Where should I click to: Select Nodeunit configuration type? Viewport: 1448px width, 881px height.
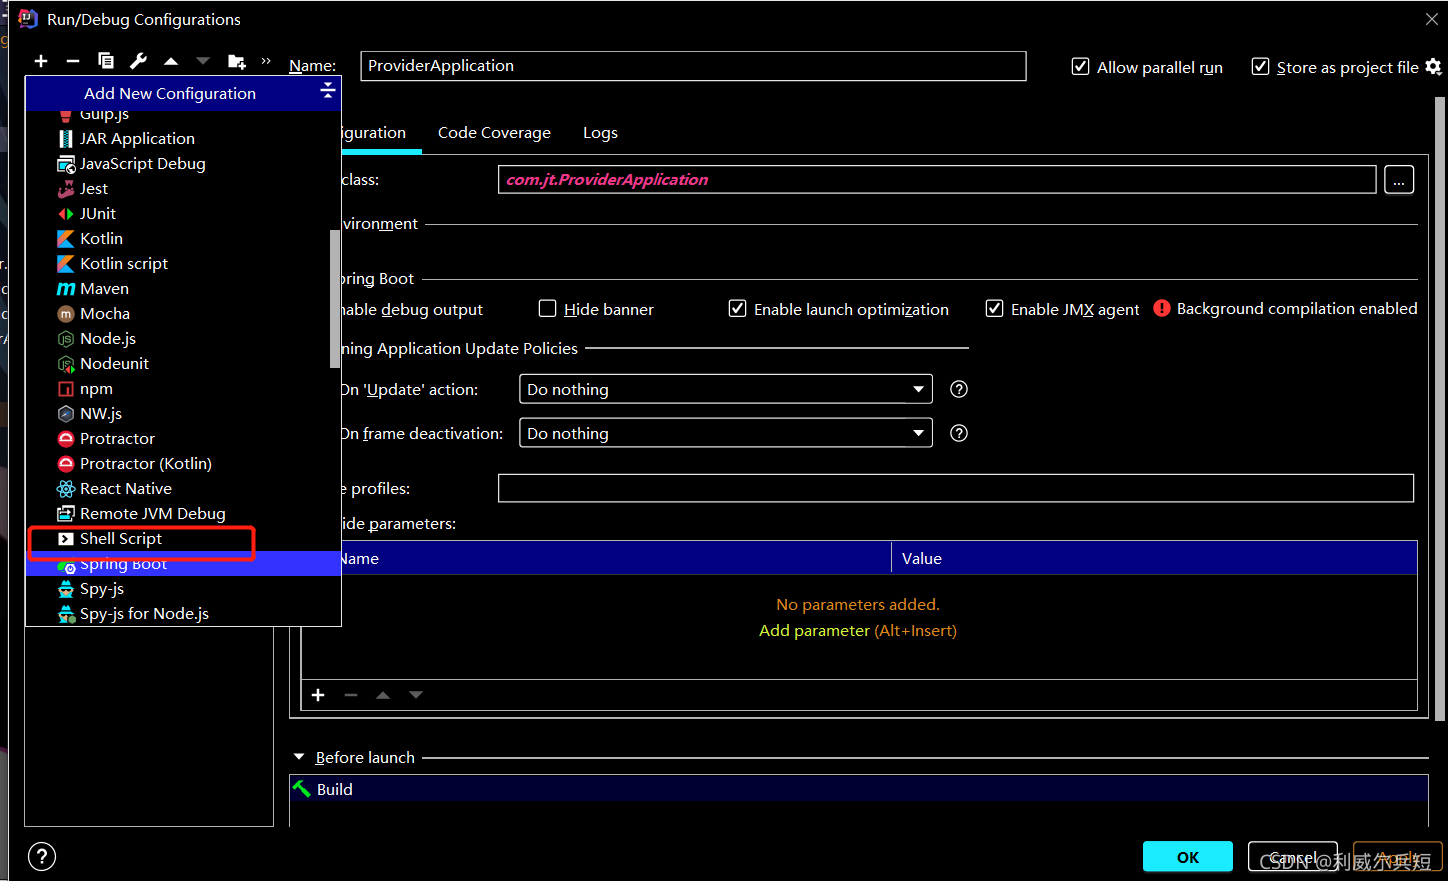tap(183, 363)
